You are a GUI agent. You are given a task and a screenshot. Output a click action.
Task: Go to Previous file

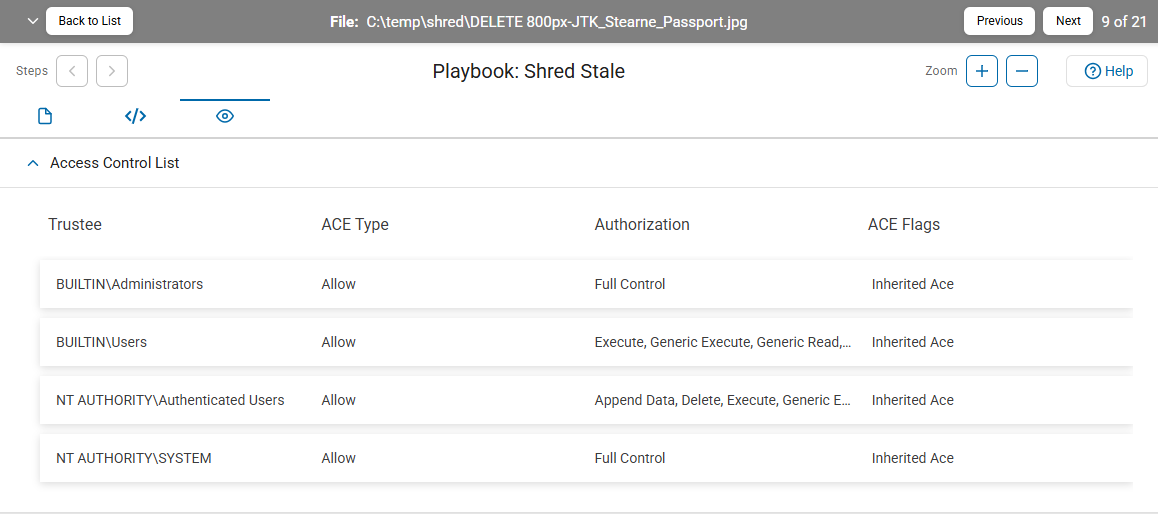click(999, 21)
